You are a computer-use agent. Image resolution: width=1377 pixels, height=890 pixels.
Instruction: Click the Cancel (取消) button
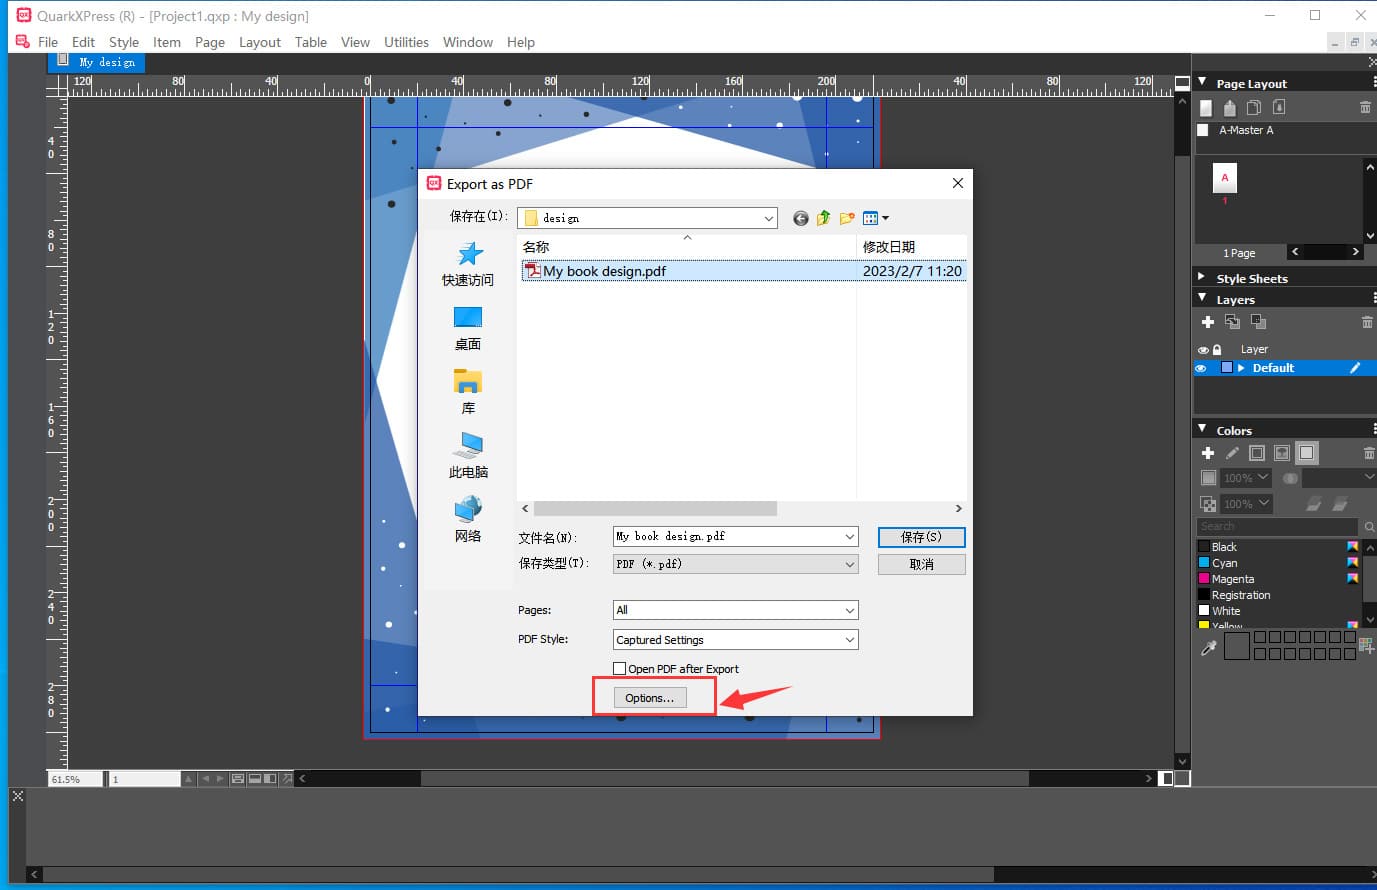click(921, 565)
